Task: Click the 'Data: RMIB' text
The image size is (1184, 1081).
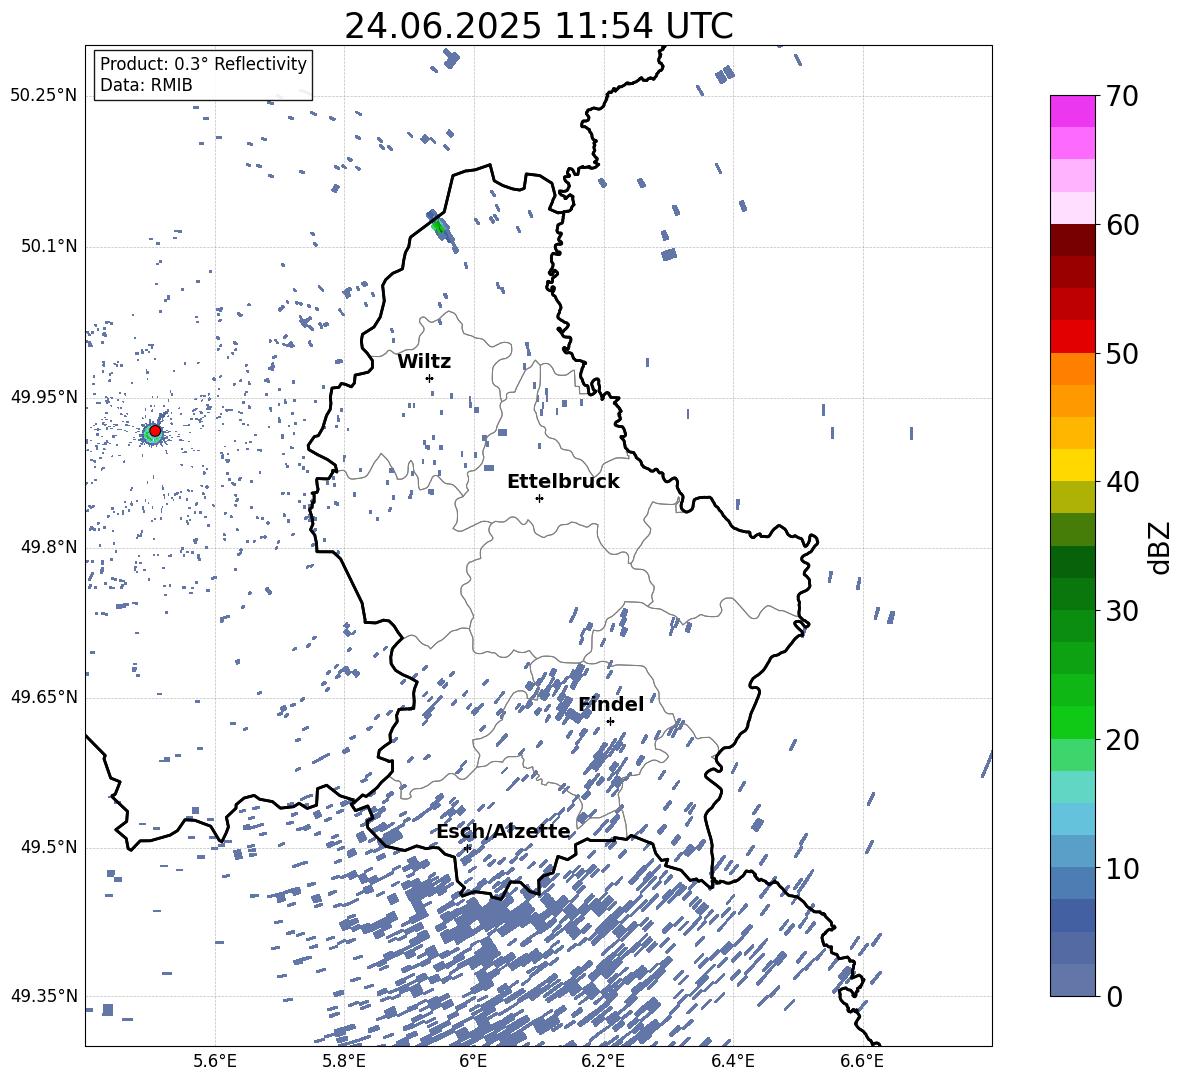Action: [x=146, y=85]
